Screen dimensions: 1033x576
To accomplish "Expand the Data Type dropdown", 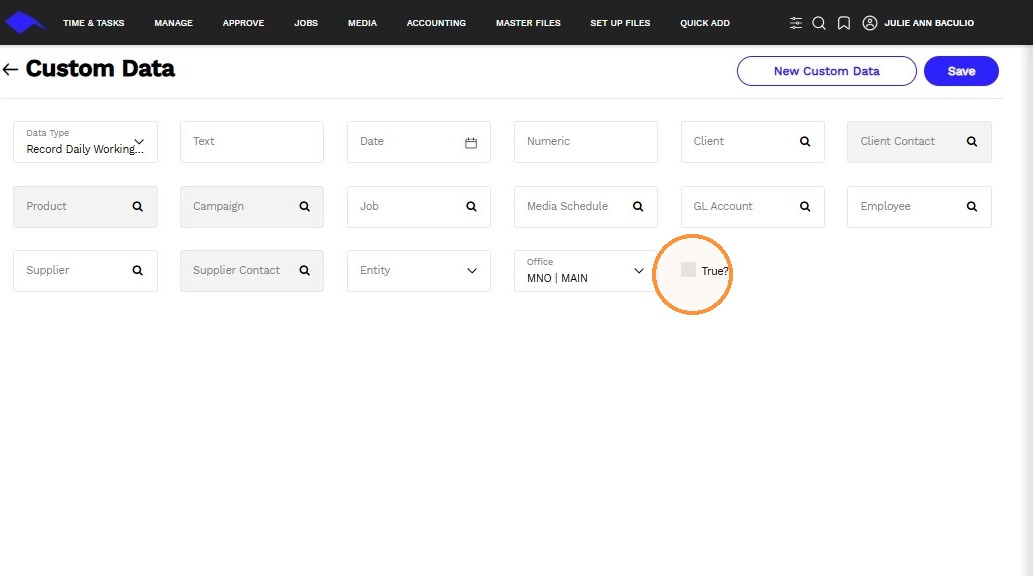I will coord(85,142).
